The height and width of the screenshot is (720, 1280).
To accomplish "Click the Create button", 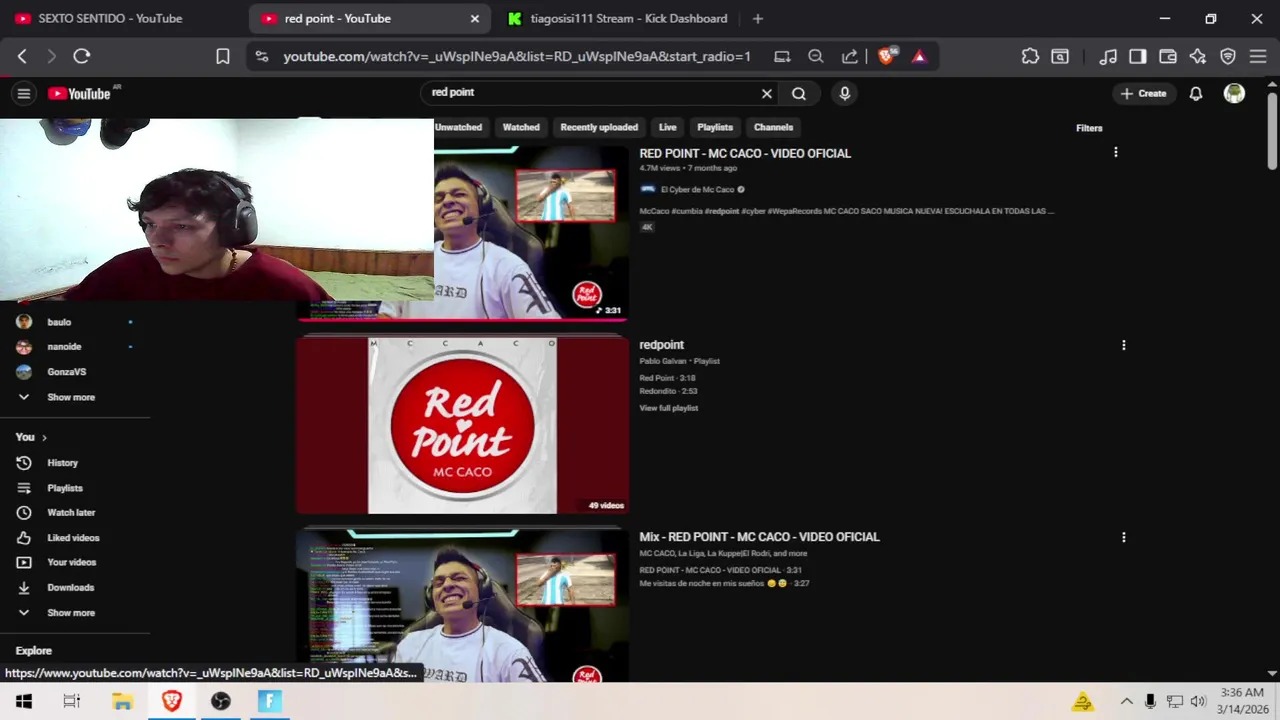I will (1143, 93).
